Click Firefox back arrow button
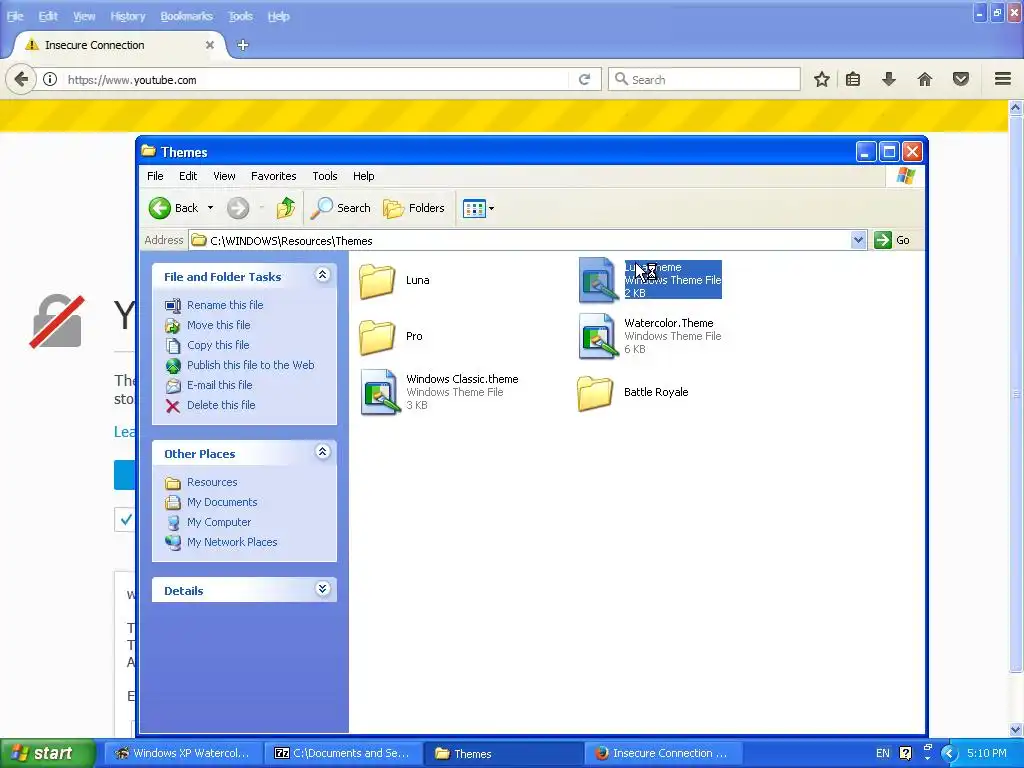The width and height of the screenshot is (1024, 768). click(x=21, y=80)
